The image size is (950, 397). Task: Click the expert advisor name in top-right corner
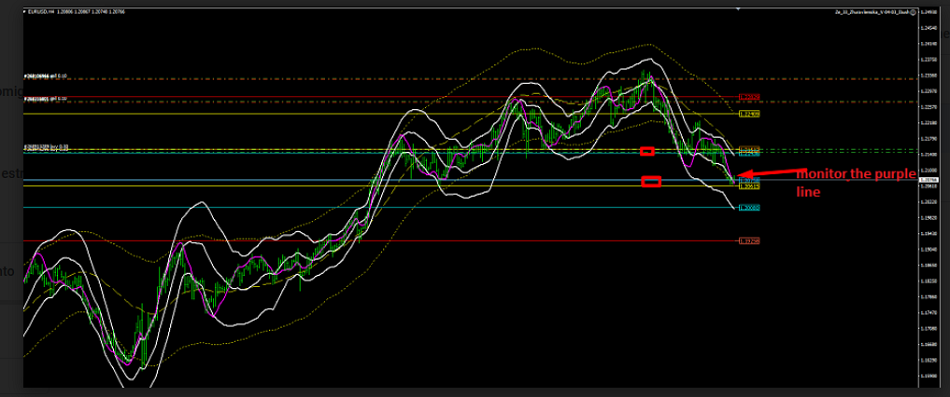(872, 12)
